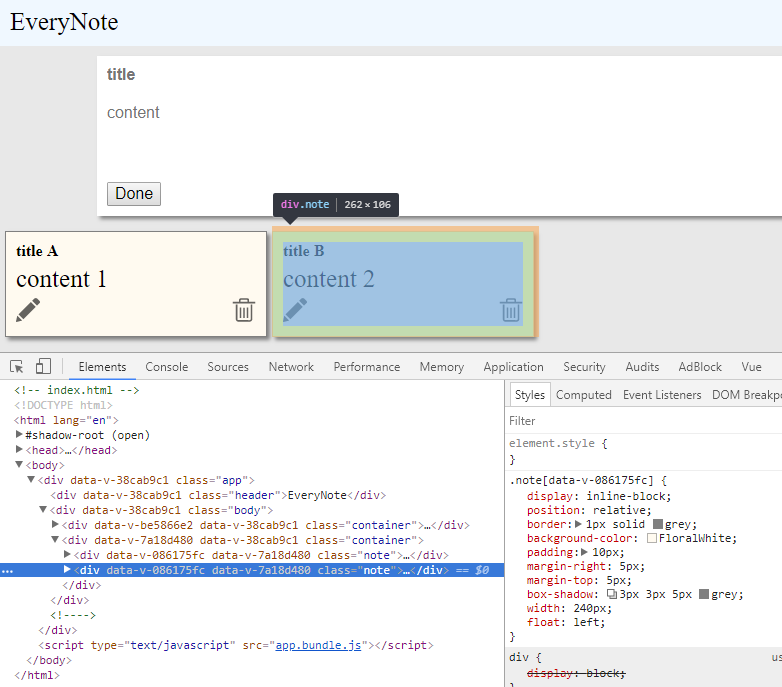Click the pencil edit icon on title A note

tap(28, 310)
